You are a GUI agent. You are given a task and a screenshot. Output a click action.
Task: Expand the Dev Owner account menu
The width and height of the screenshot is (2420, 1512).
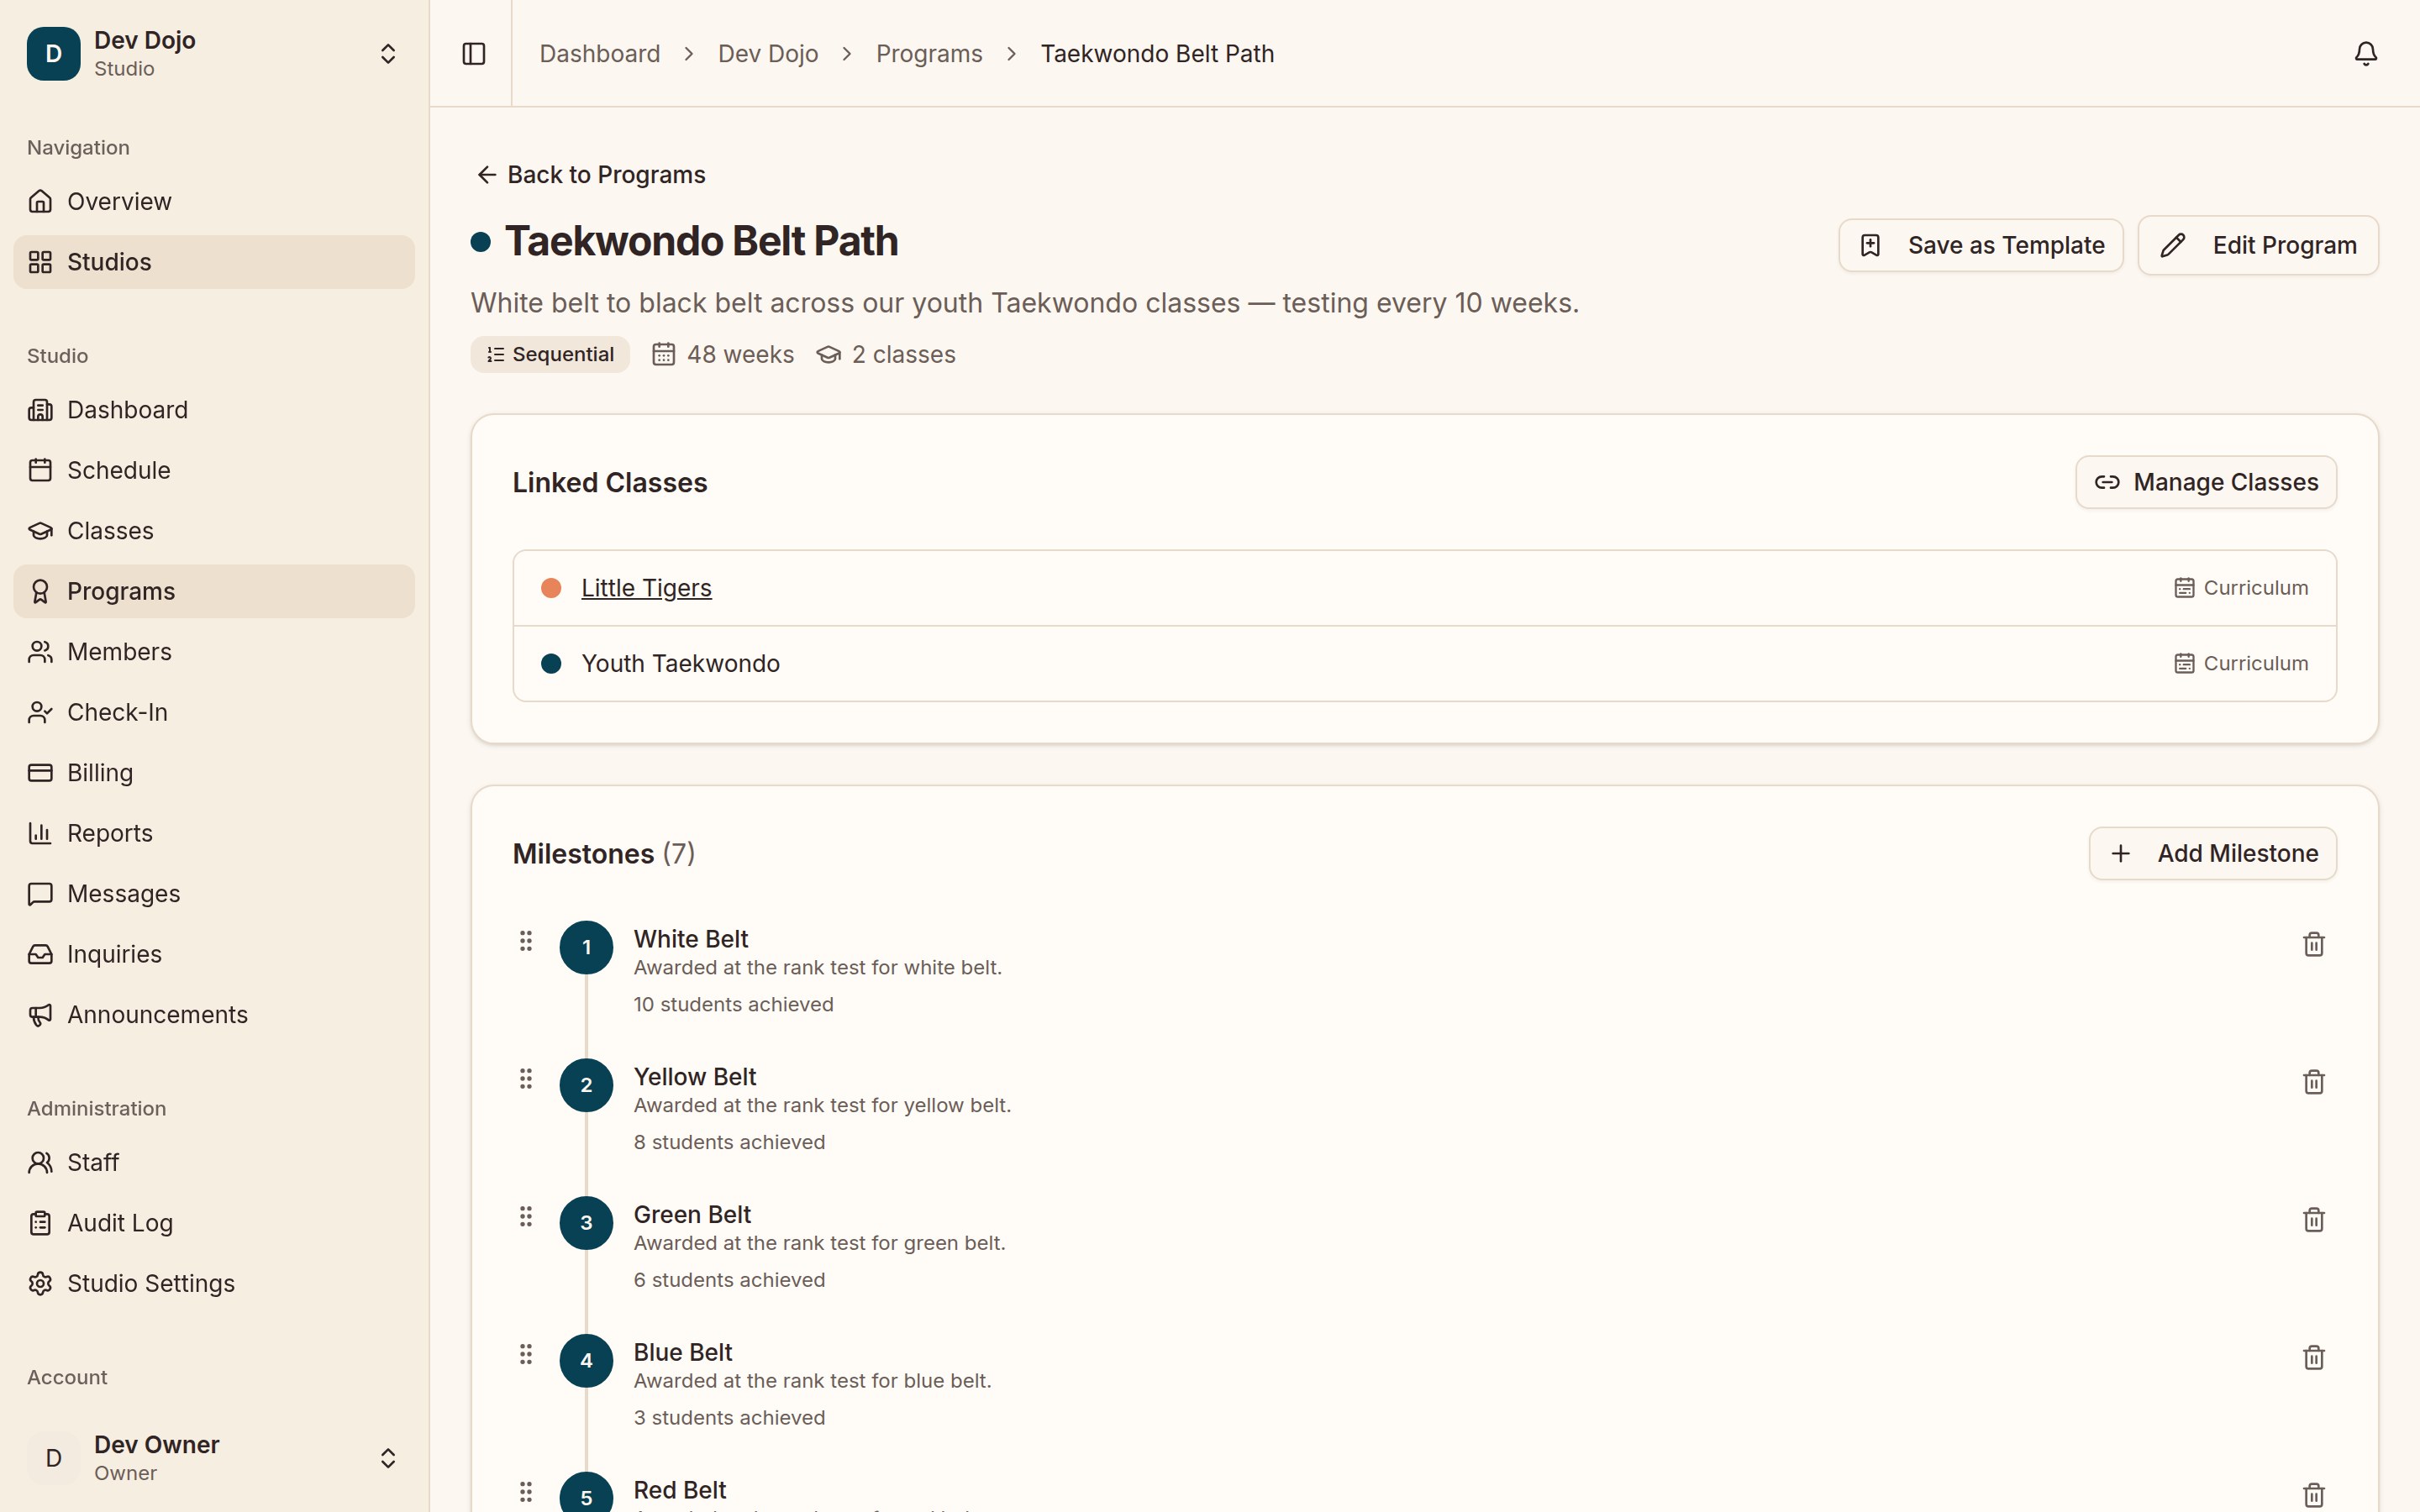388,1458
